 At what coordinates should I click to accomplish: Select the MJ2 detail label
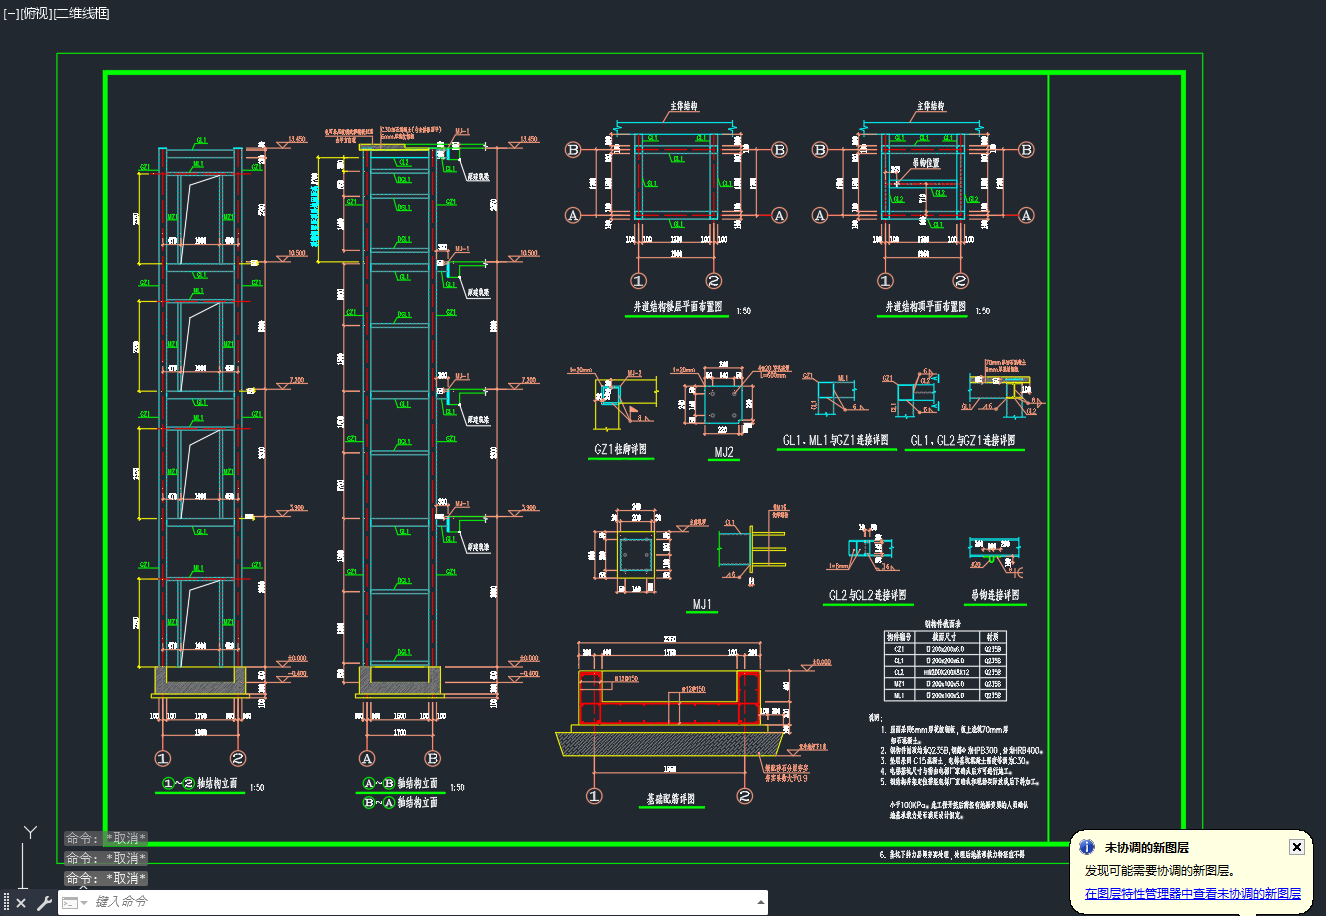[724, 452]
